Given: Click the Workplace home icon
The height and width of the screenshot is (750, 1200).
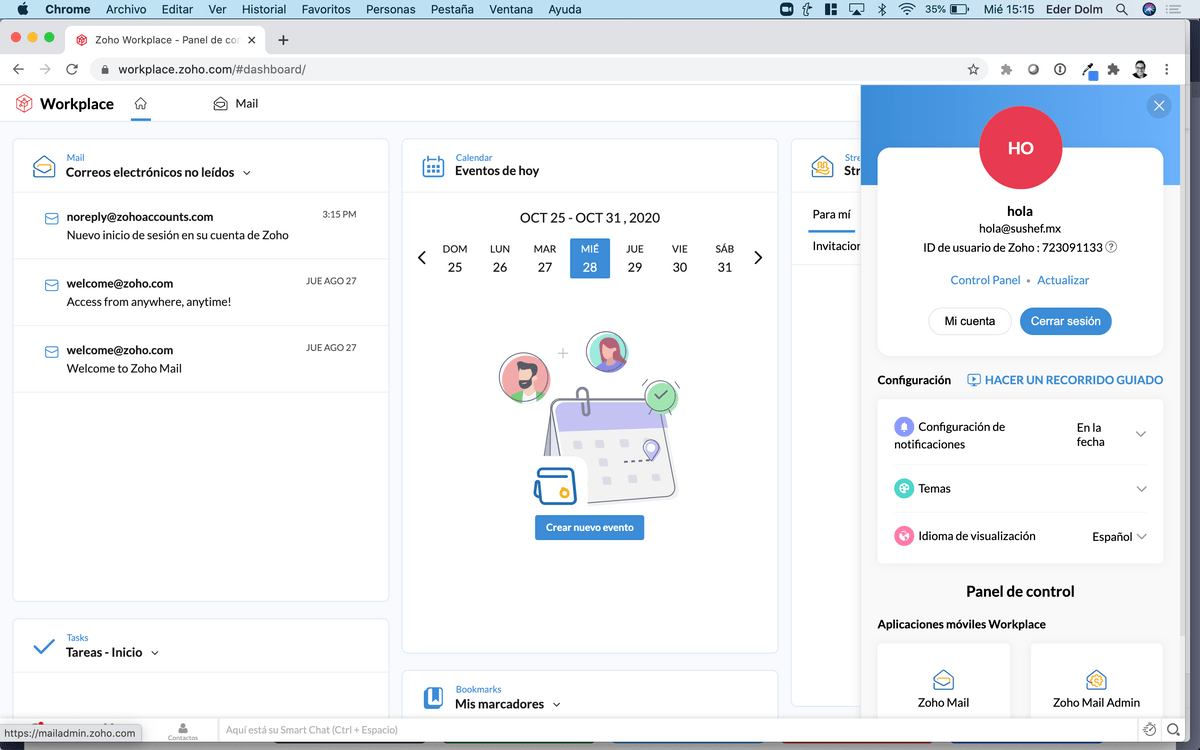Looking at the screenshot, I should pos(141,103).
